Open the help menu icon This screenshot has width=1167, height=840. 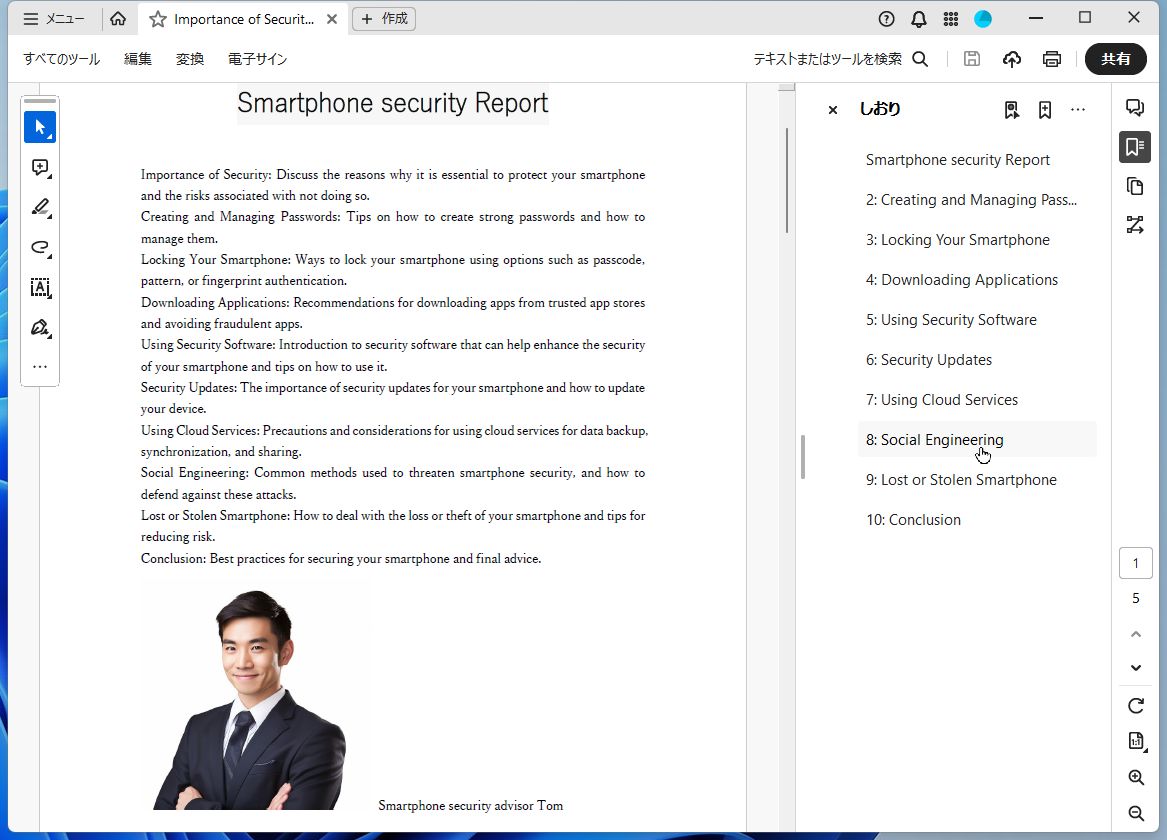886,19
